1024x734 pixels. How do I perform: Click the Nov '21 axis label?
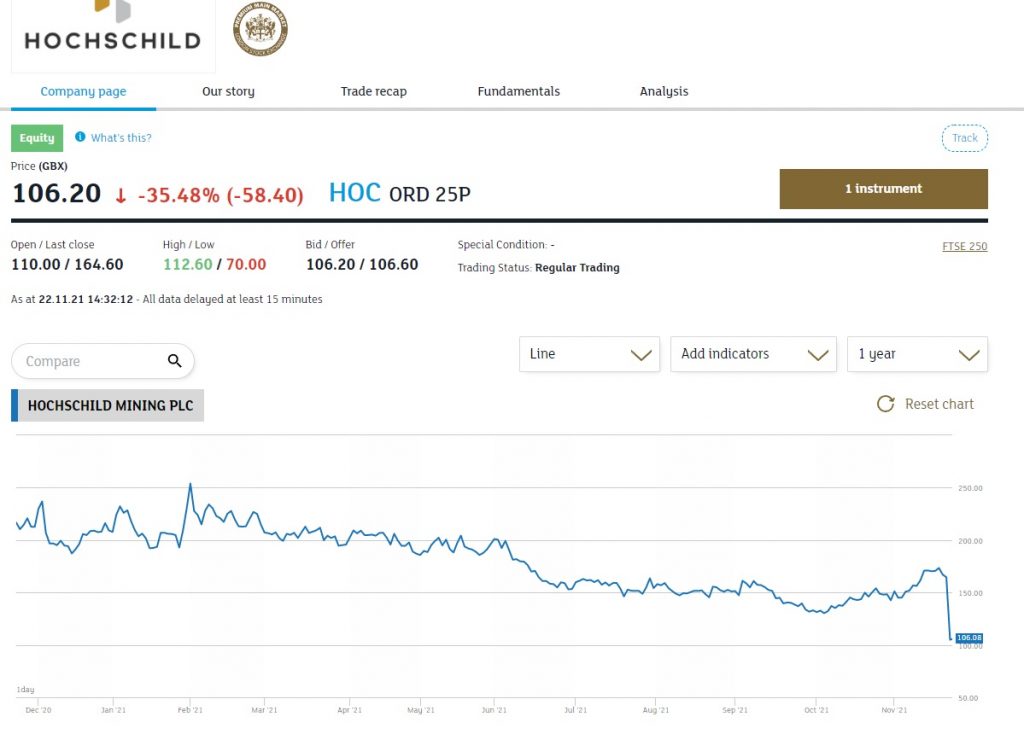point(894,710)
